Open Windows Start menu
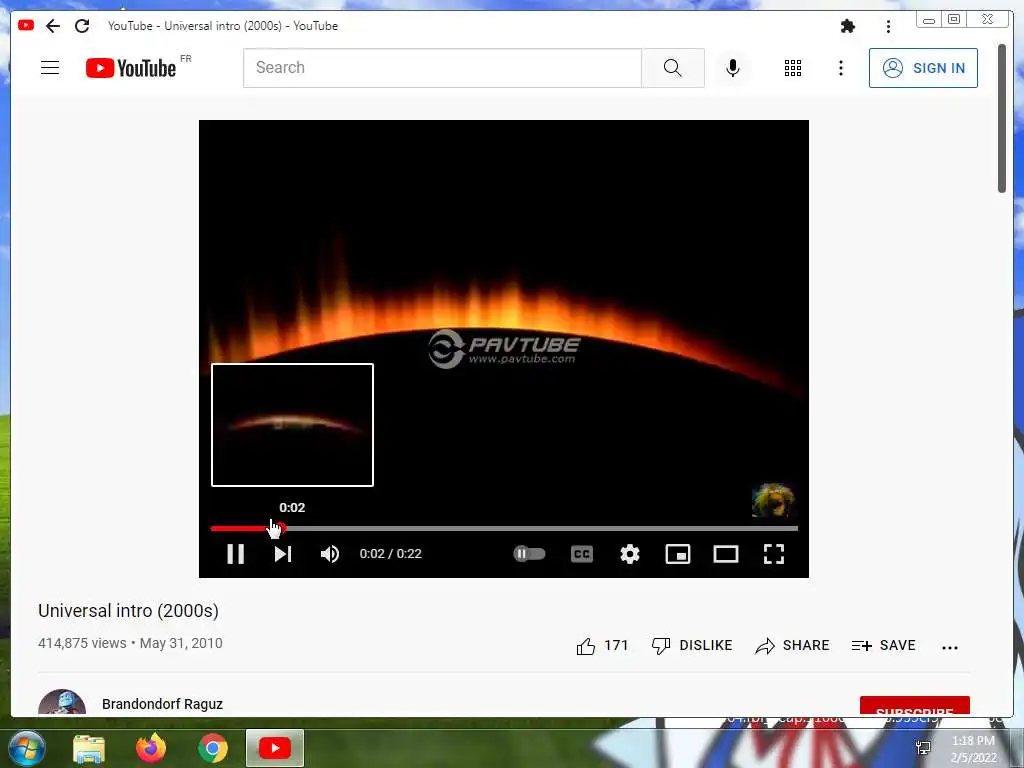This screenshot has height=768, width=1024. click(27, 748)
